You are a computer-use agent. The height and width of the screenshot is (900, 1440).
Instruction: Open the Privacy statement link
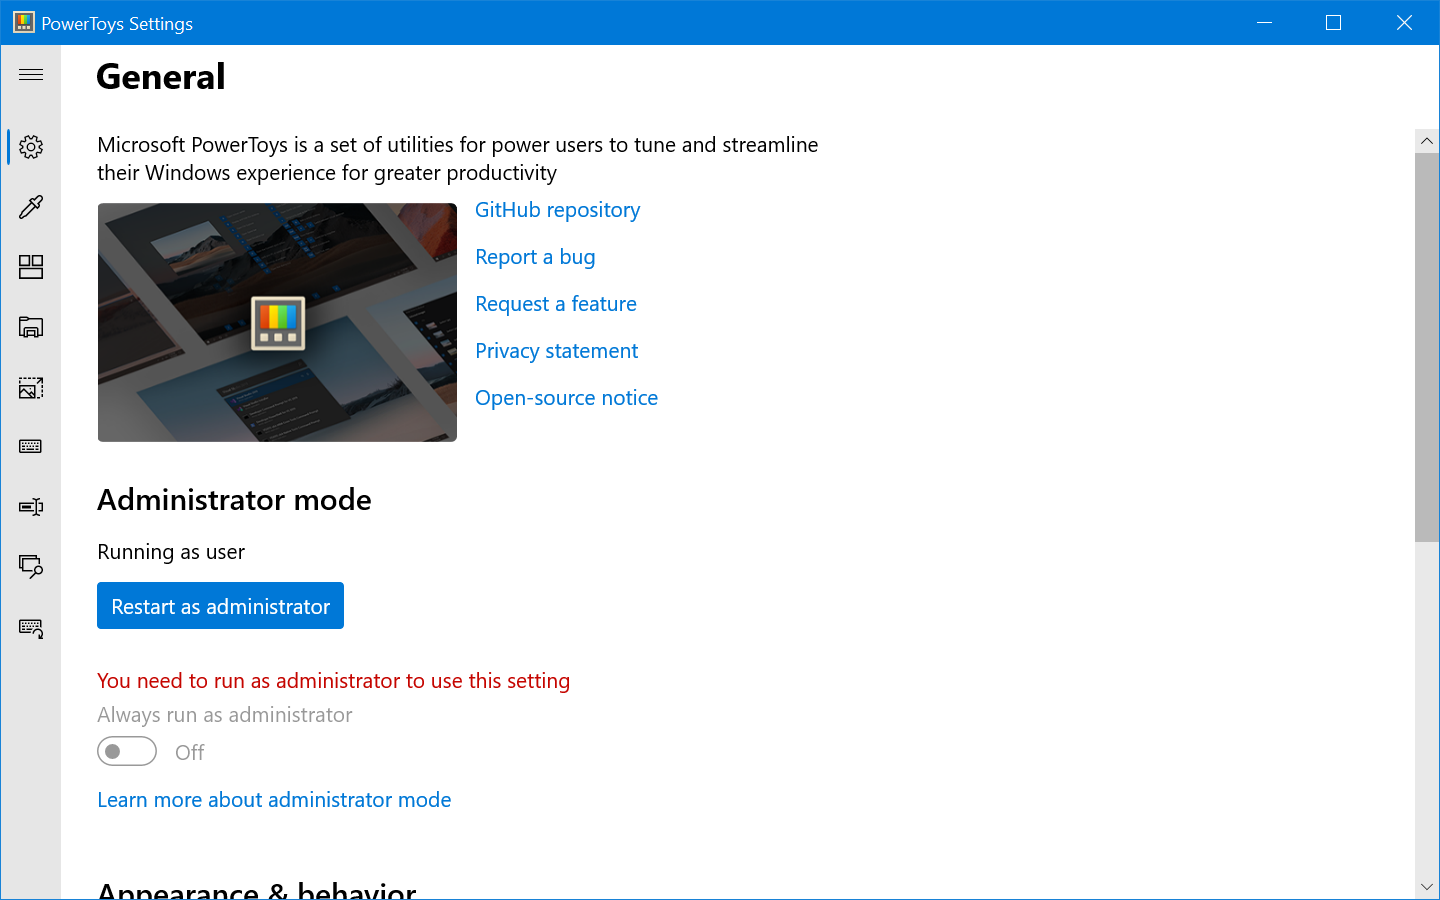pos(557,350)
